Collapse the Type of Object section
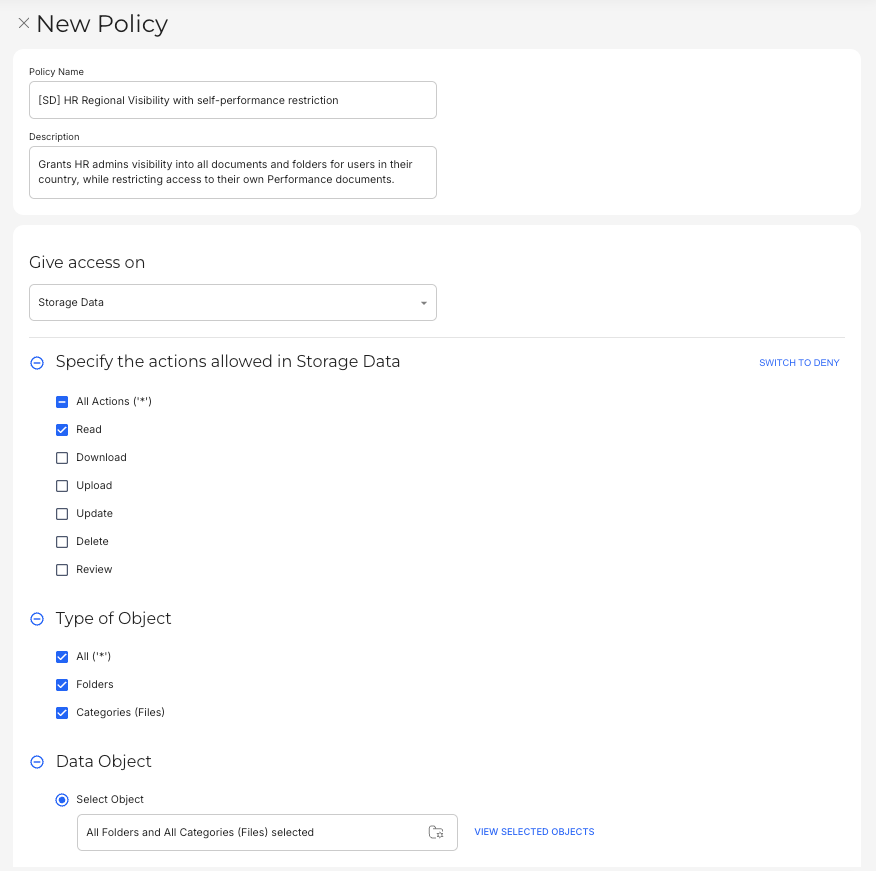The image size is (876, 871). pyautogui.click(x=37, y=619)
